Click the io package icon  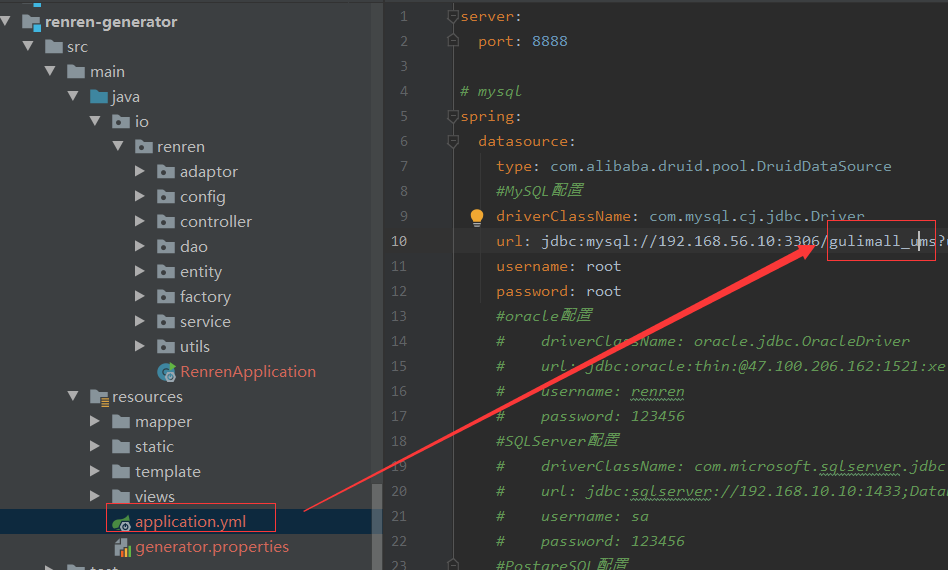coord(121,121)
